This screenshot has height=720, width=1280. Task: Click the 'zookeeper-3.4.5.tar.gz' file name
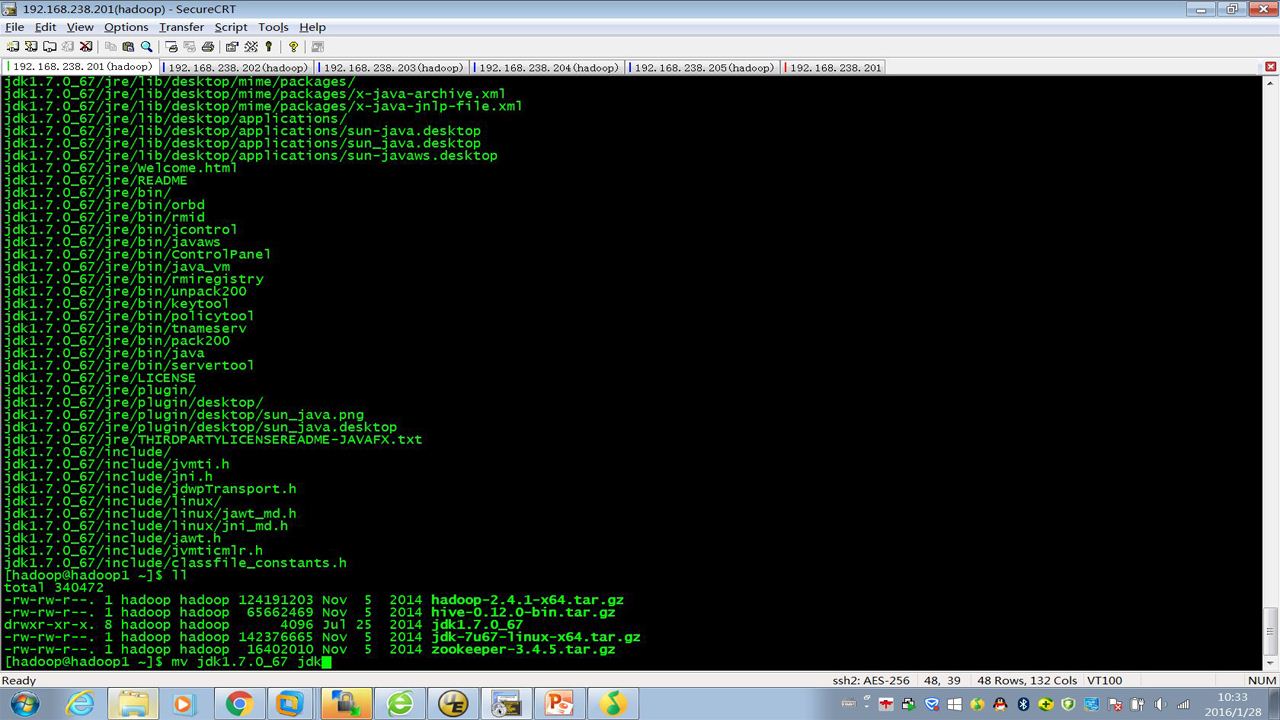[x=523, y=649]
